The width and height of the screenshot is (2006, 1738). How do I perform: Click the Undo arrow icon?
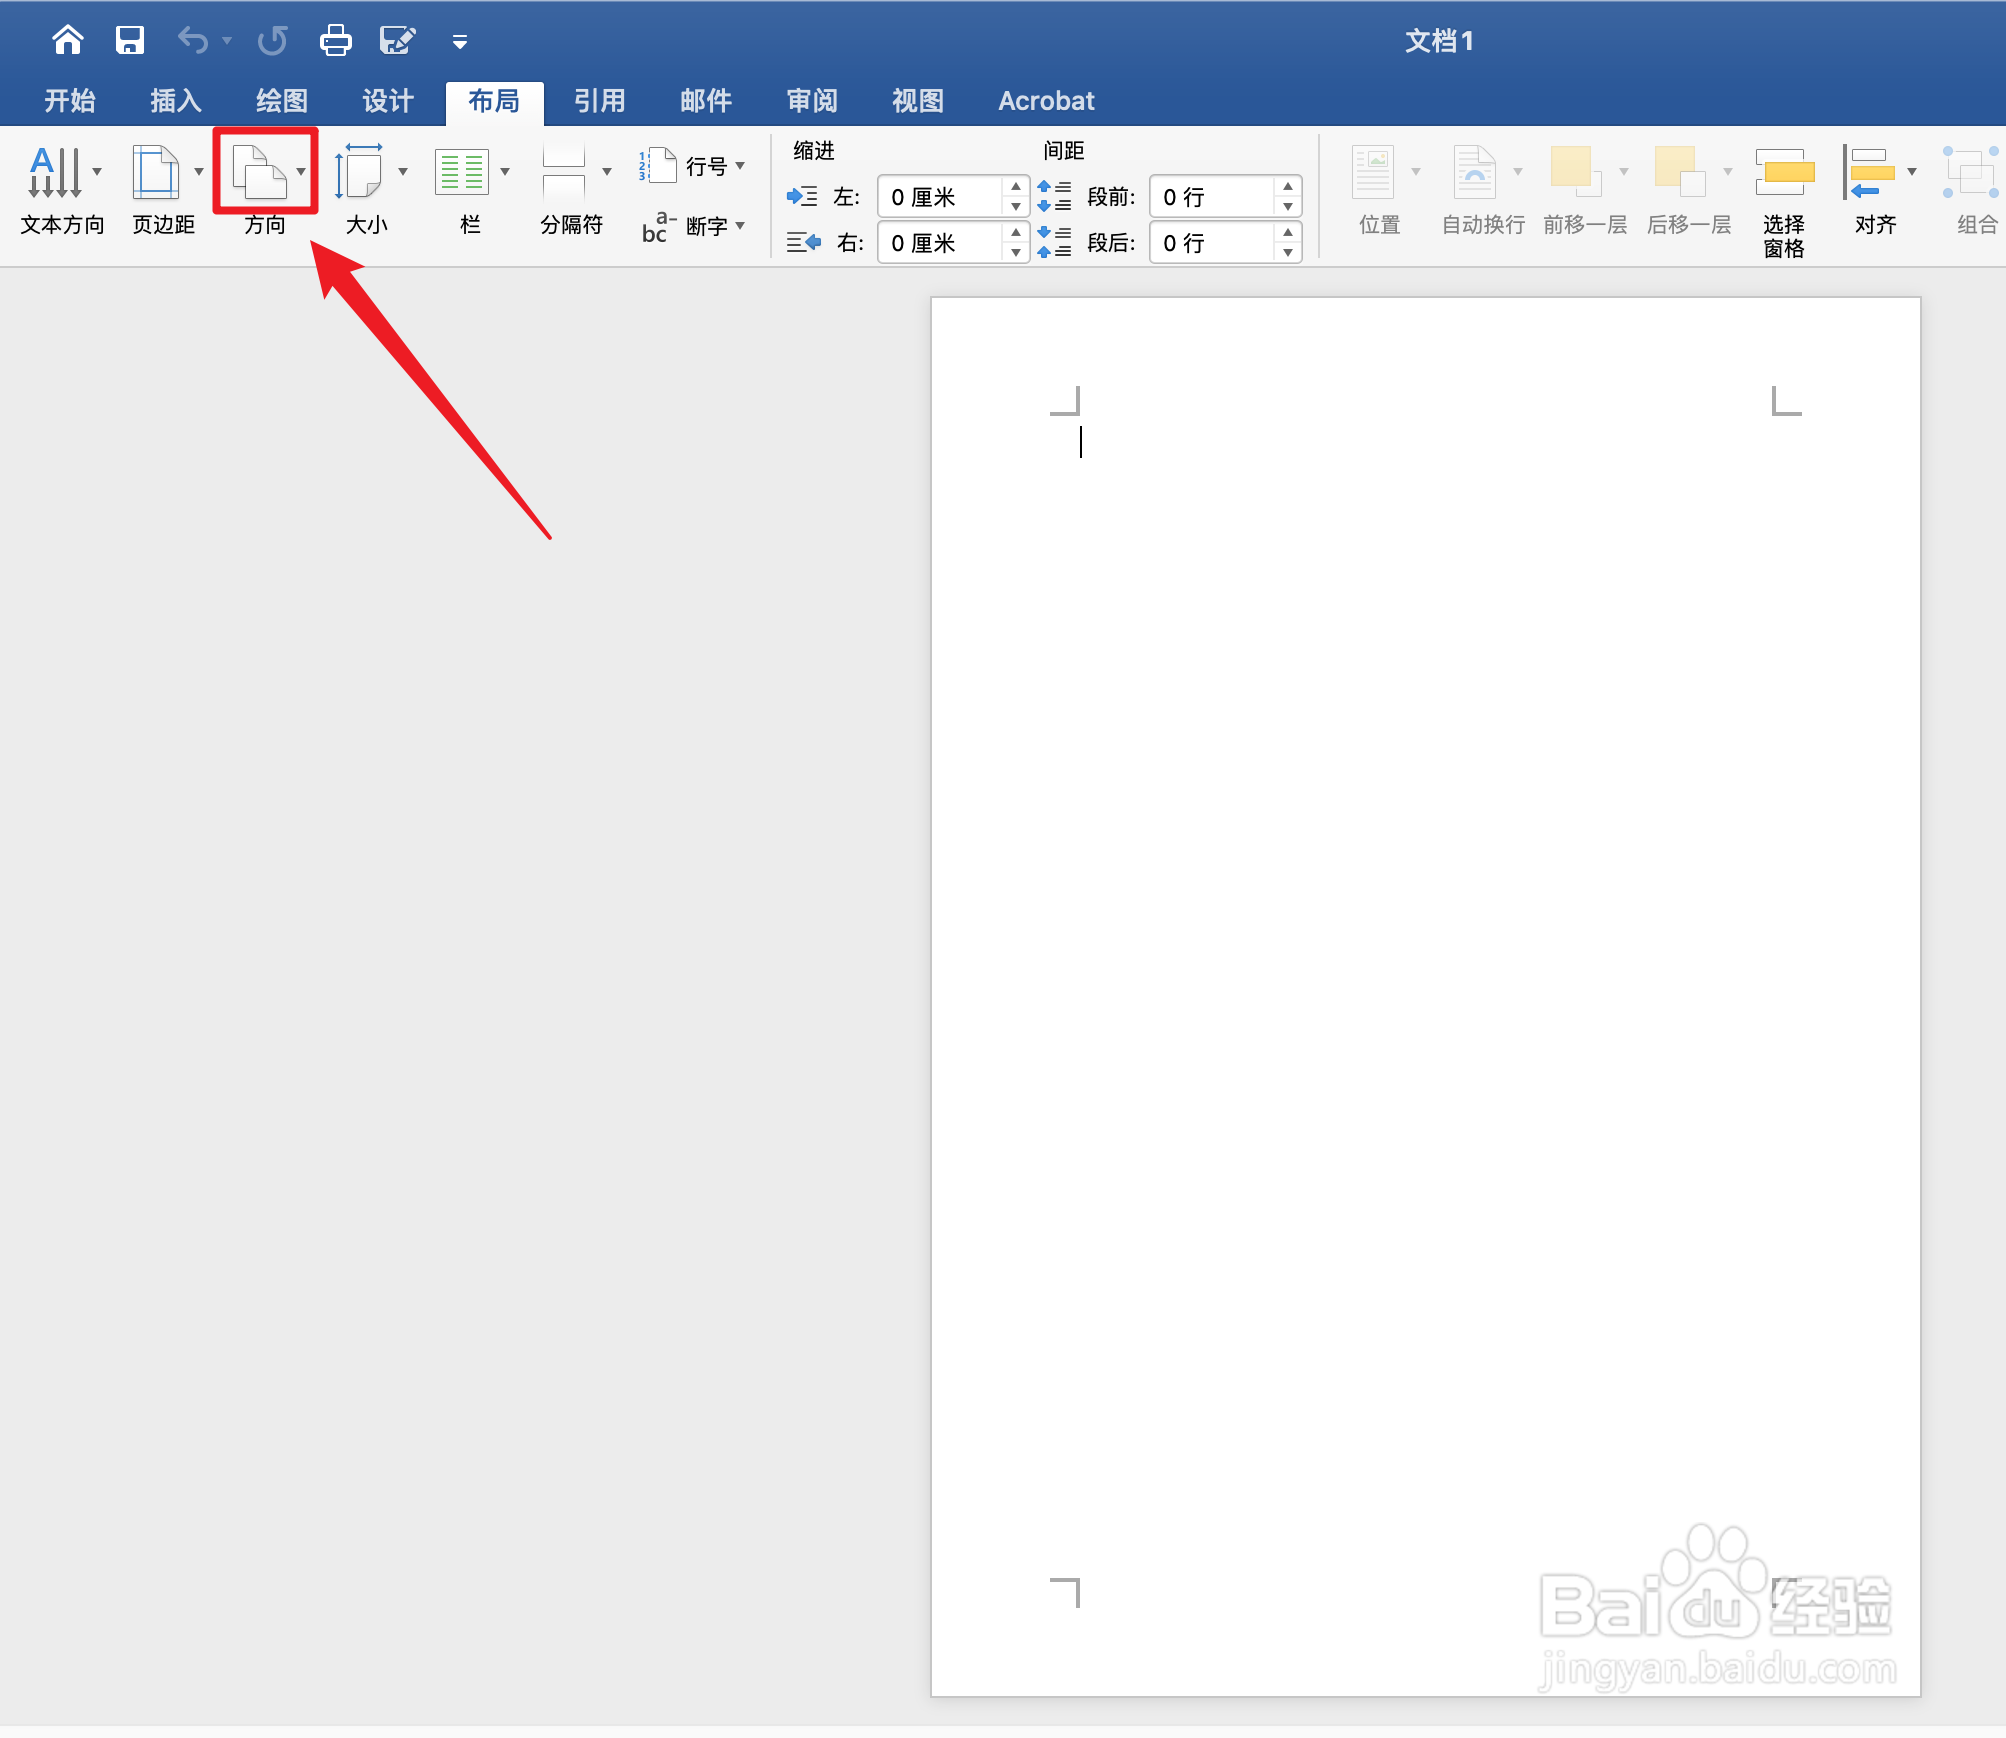point(192,40)
